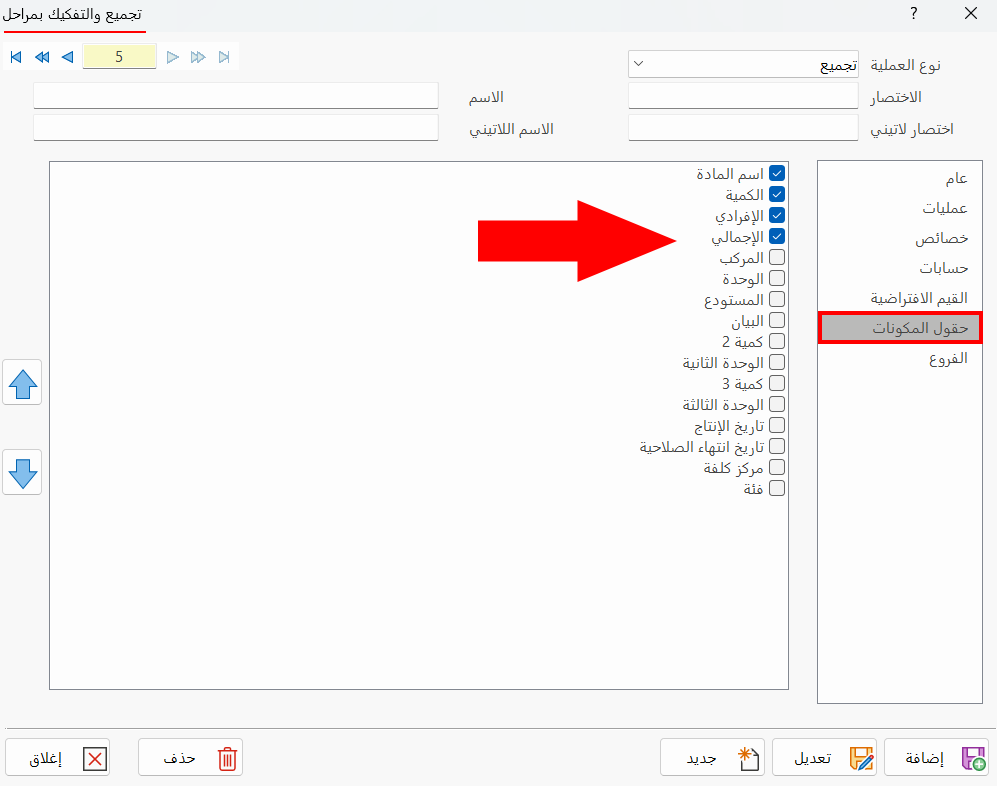The image size is (997, 786).
Task: Enable the البيان checkbox
Action: [776, 320]
